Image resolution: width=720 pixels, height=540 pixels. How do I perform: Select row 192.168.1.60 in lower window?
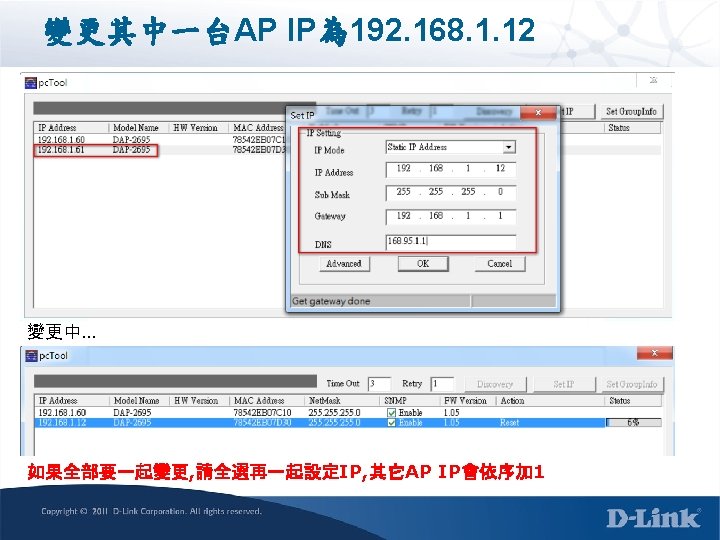(x=348, y=413)
